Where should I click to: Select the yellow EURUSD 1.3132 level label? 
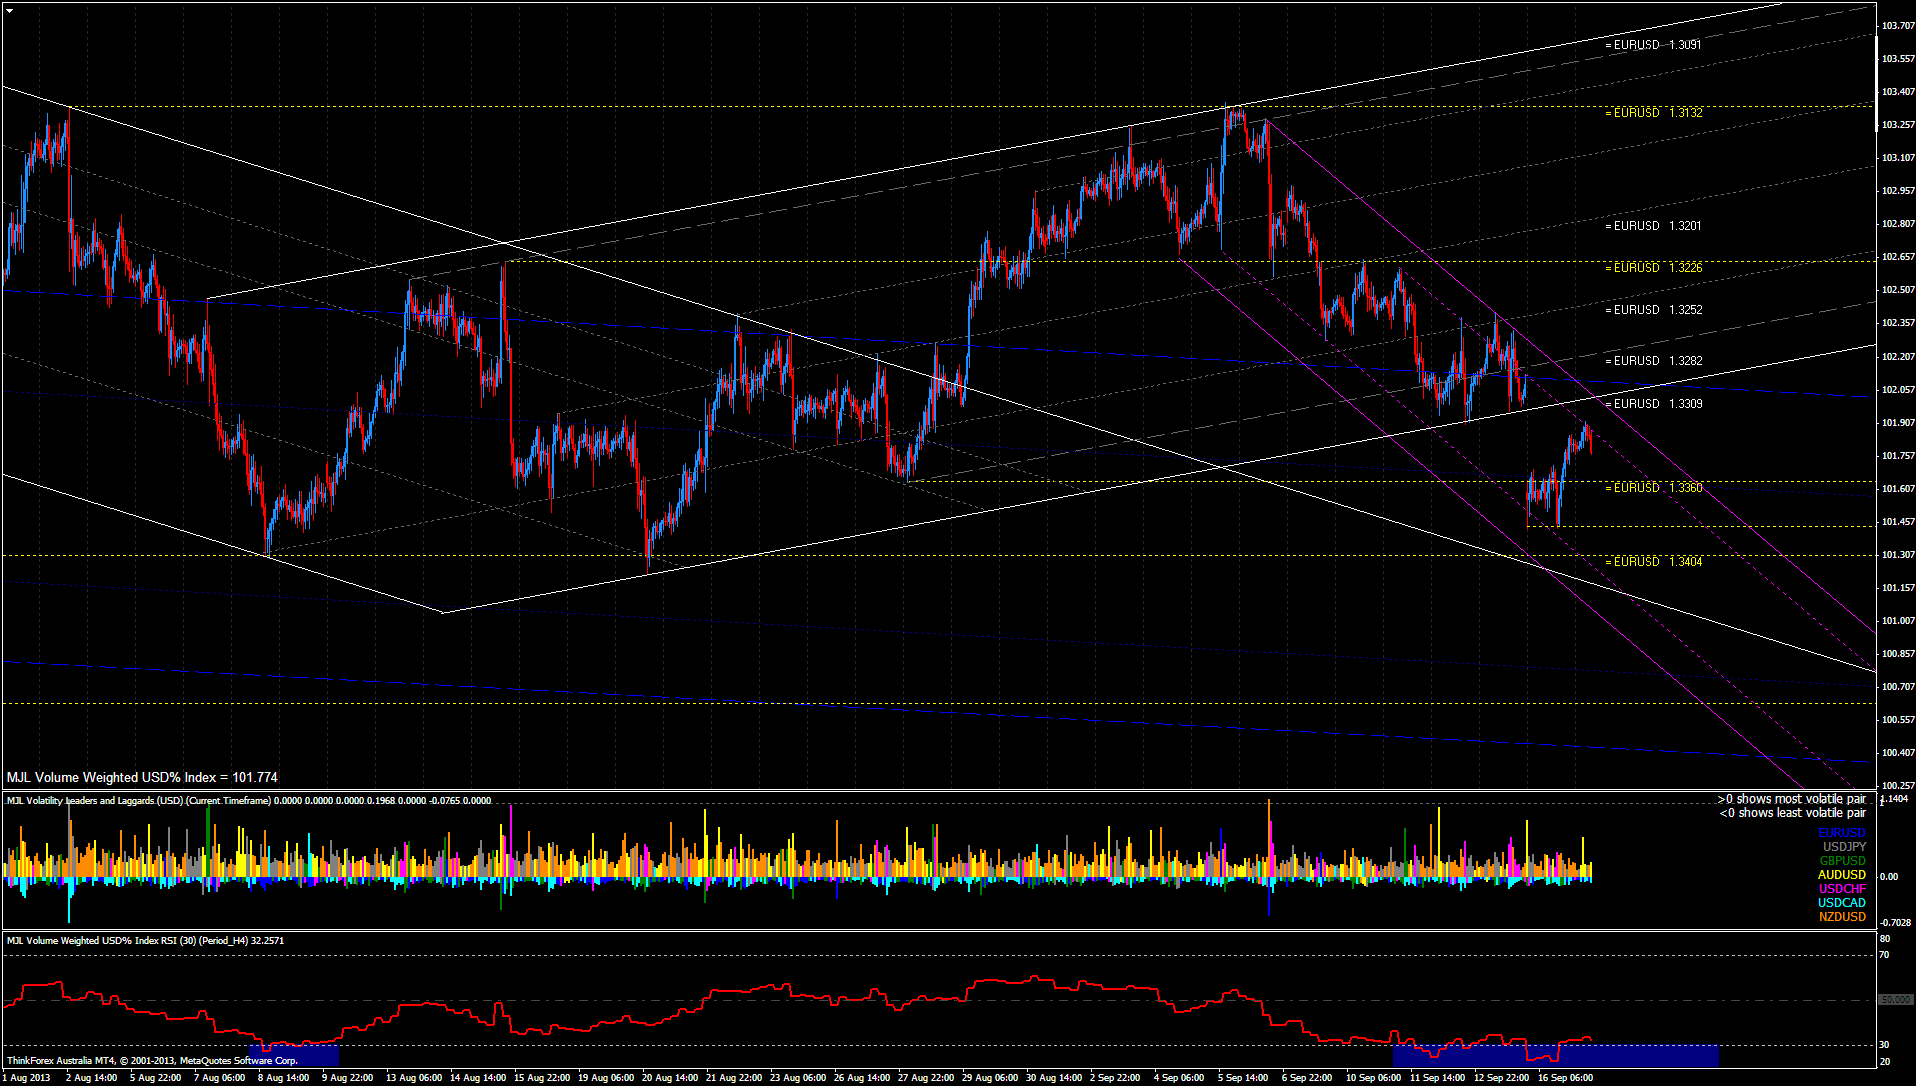(x=1653, y=113)
